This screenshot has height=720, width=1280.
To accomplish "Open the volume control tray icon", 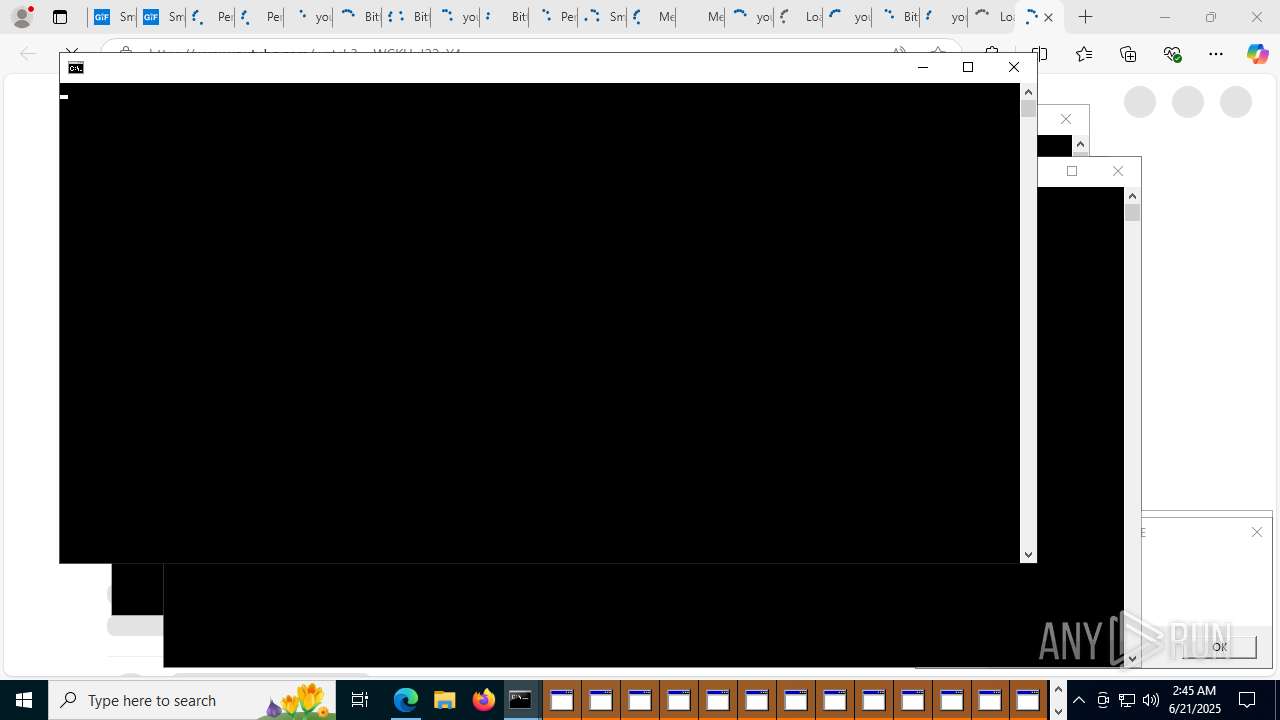I will (1151, 700).
